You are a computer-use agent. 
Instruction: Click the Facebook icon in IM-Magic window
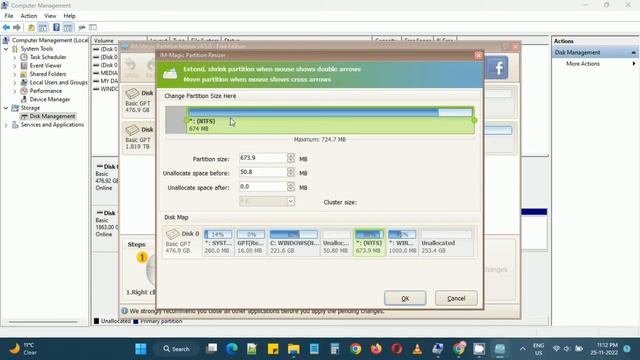click(497, 68)
